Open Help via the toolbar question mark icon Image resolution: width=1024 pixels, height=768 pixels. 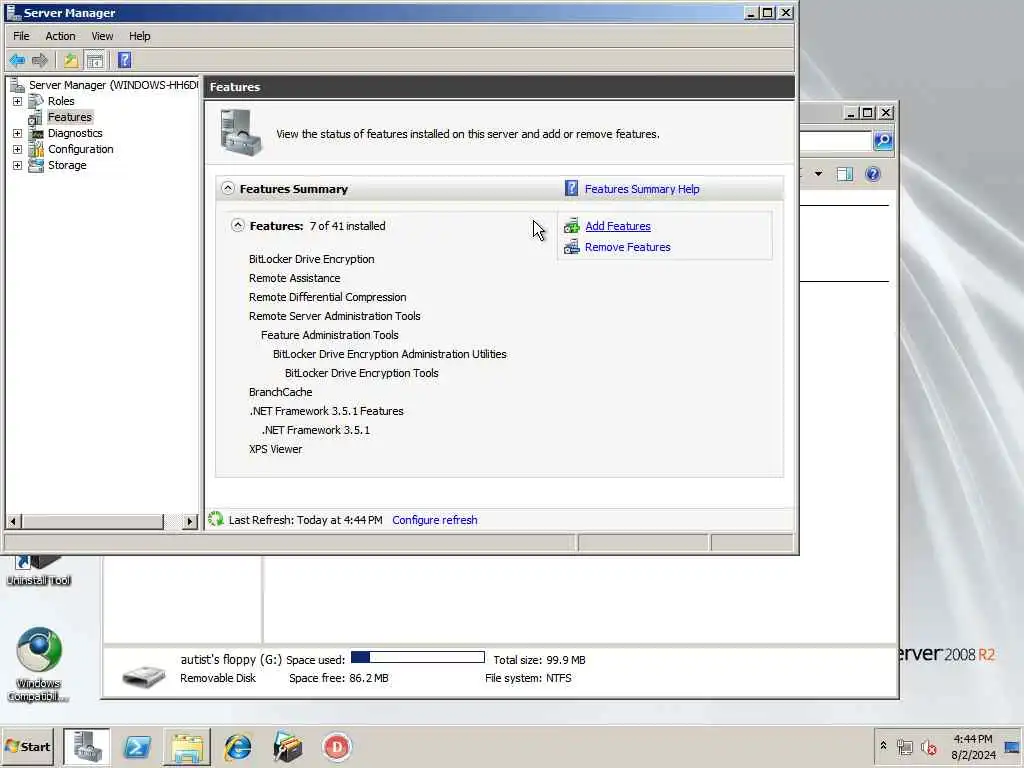point(124,61)
